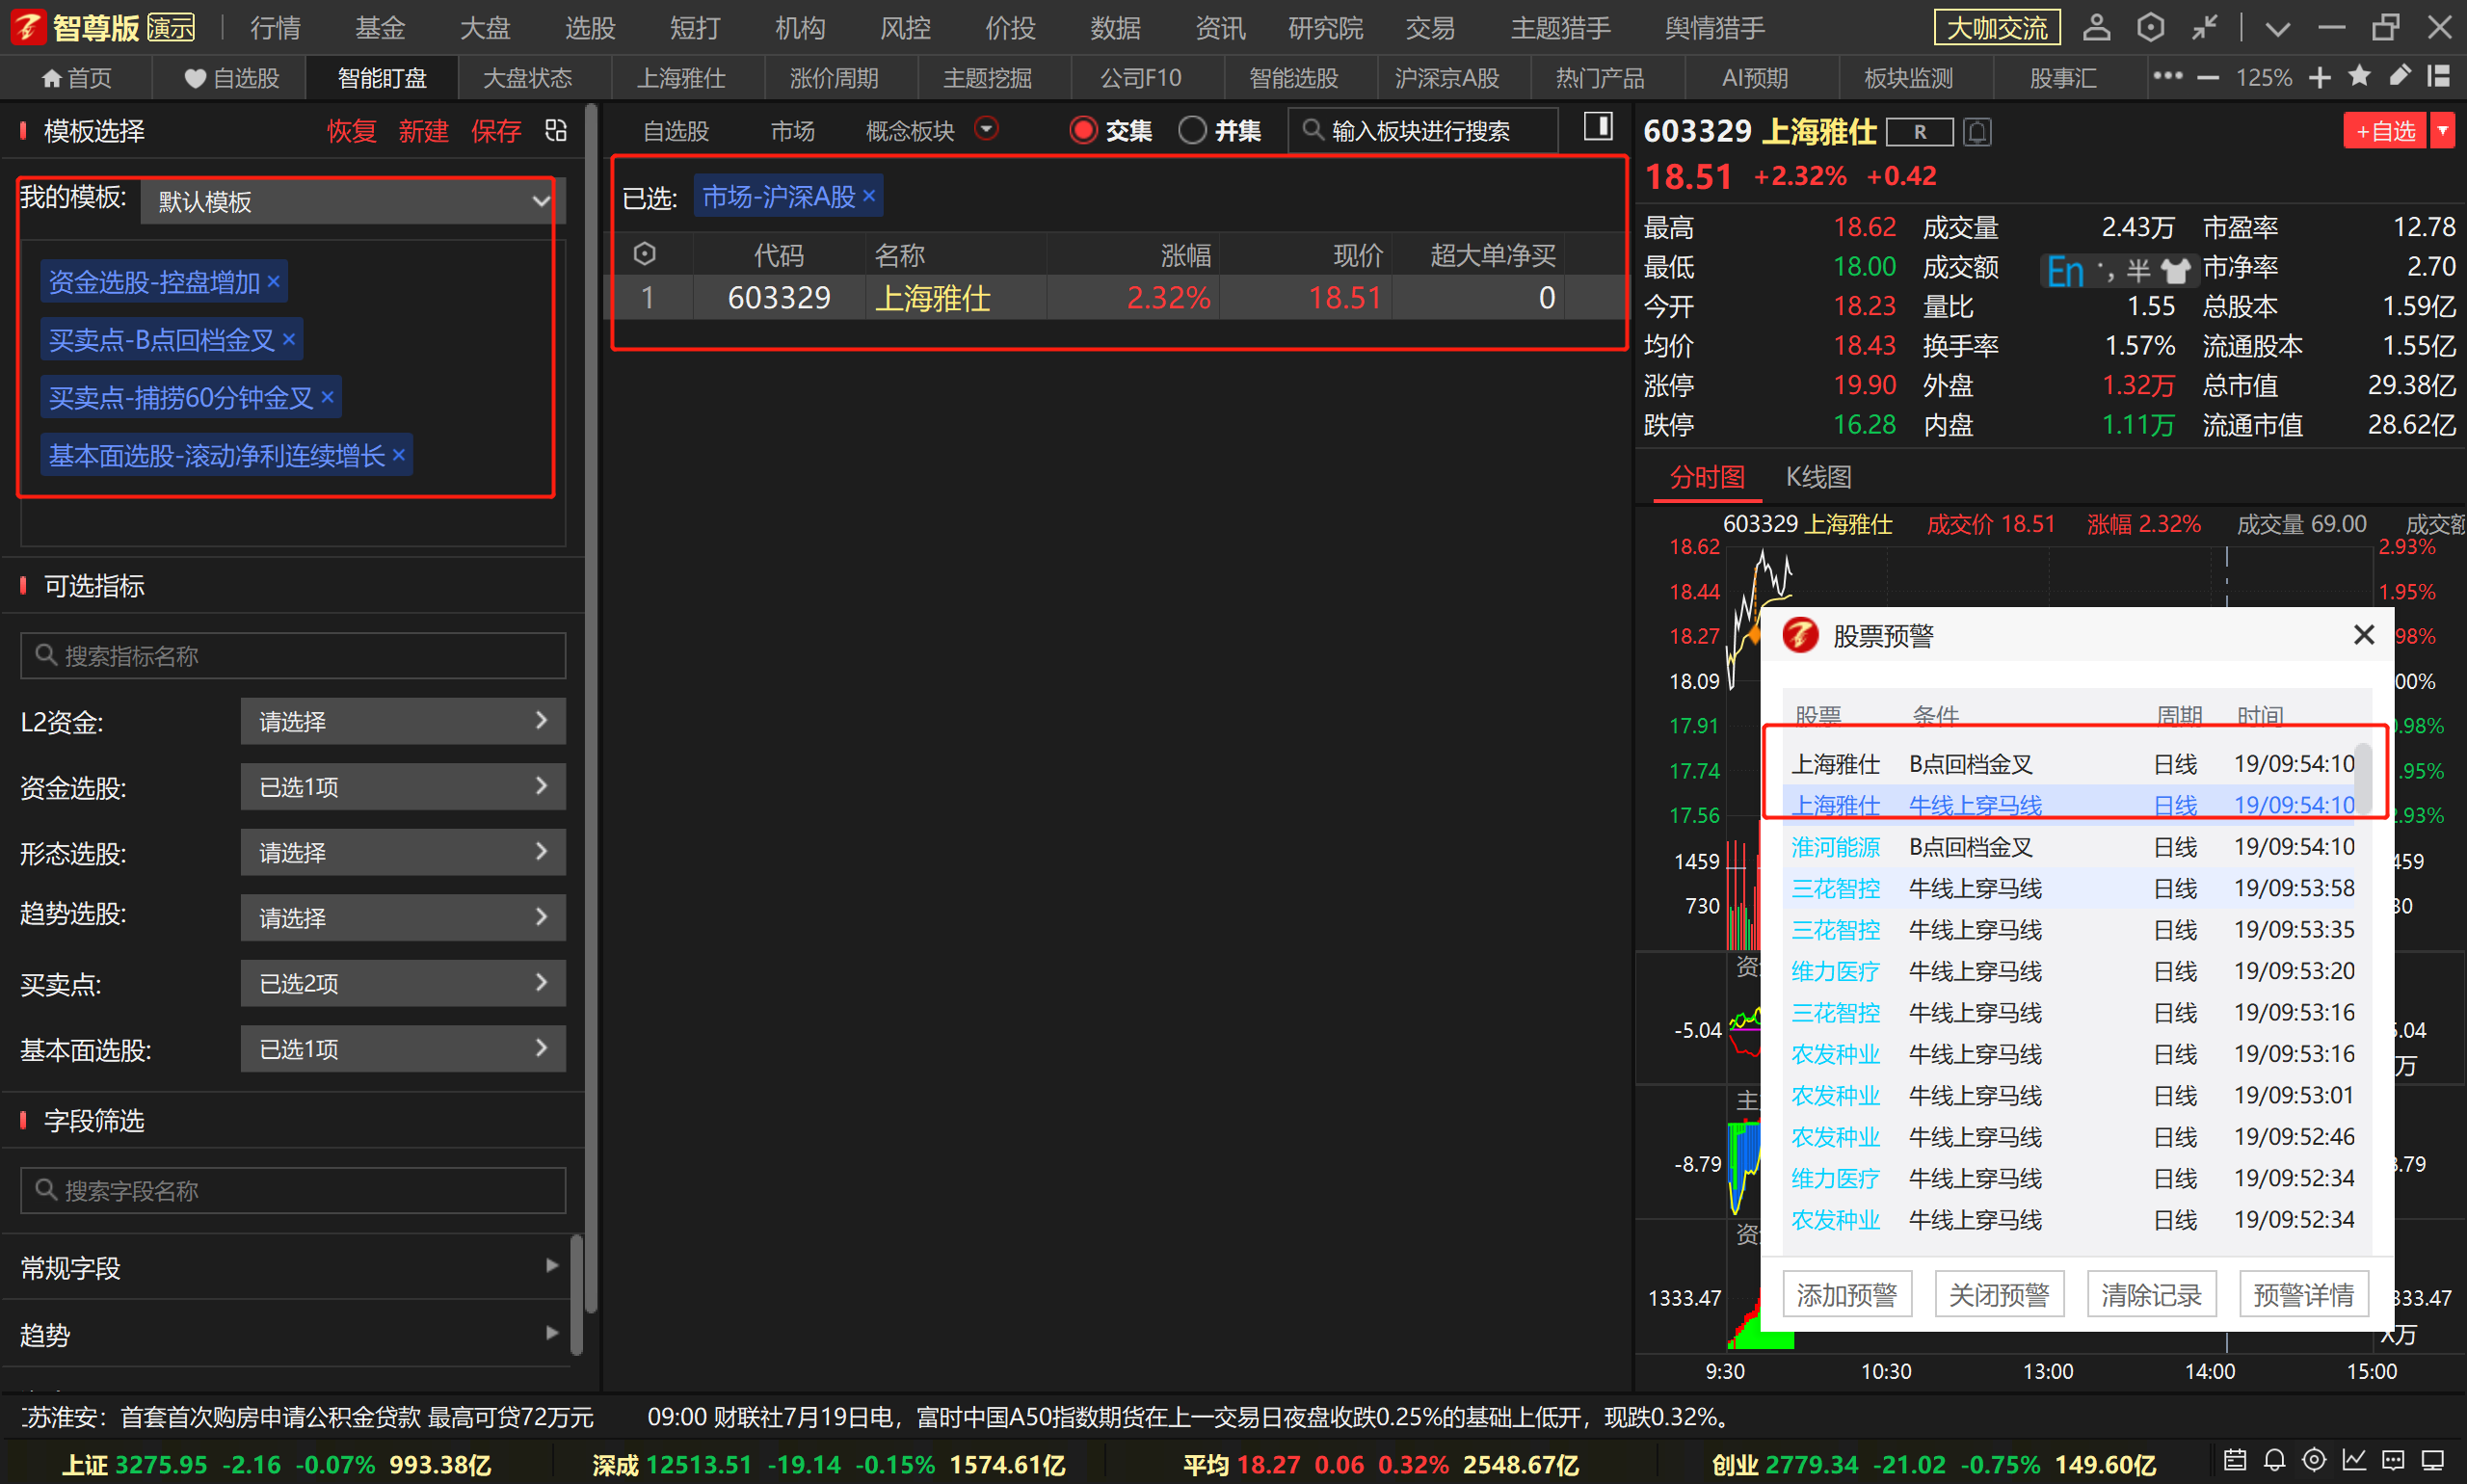The image size is (2467, 1484).
Task: Open the 舆情猎手 top menu
Action: pyautogui.click(x=1714, y=27)
